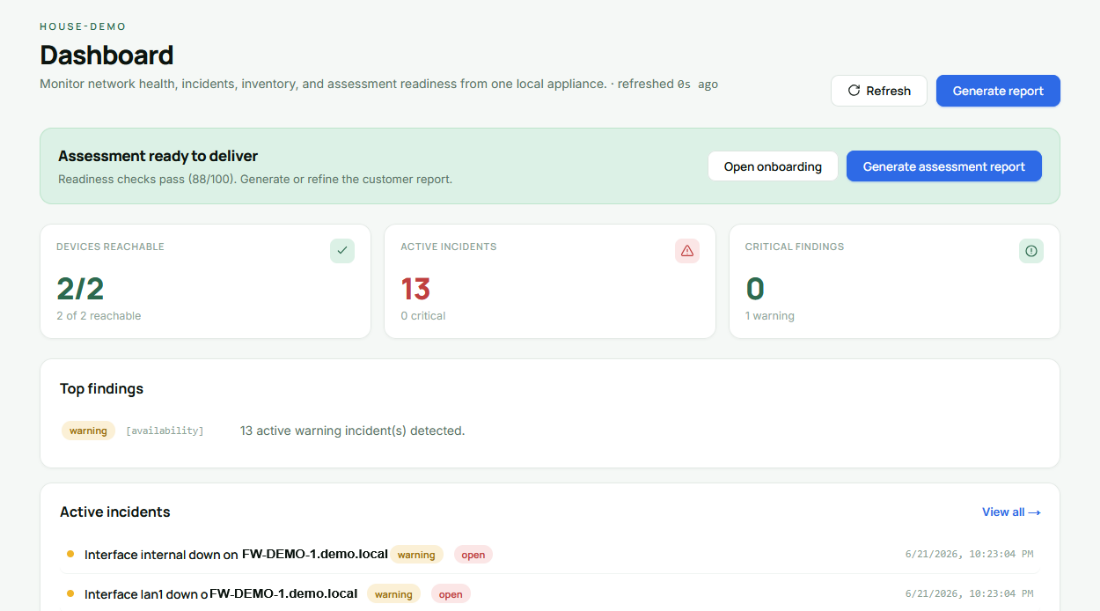
Task: Click the warning triangle icon on Active Incidents
Action: [687, 250]
